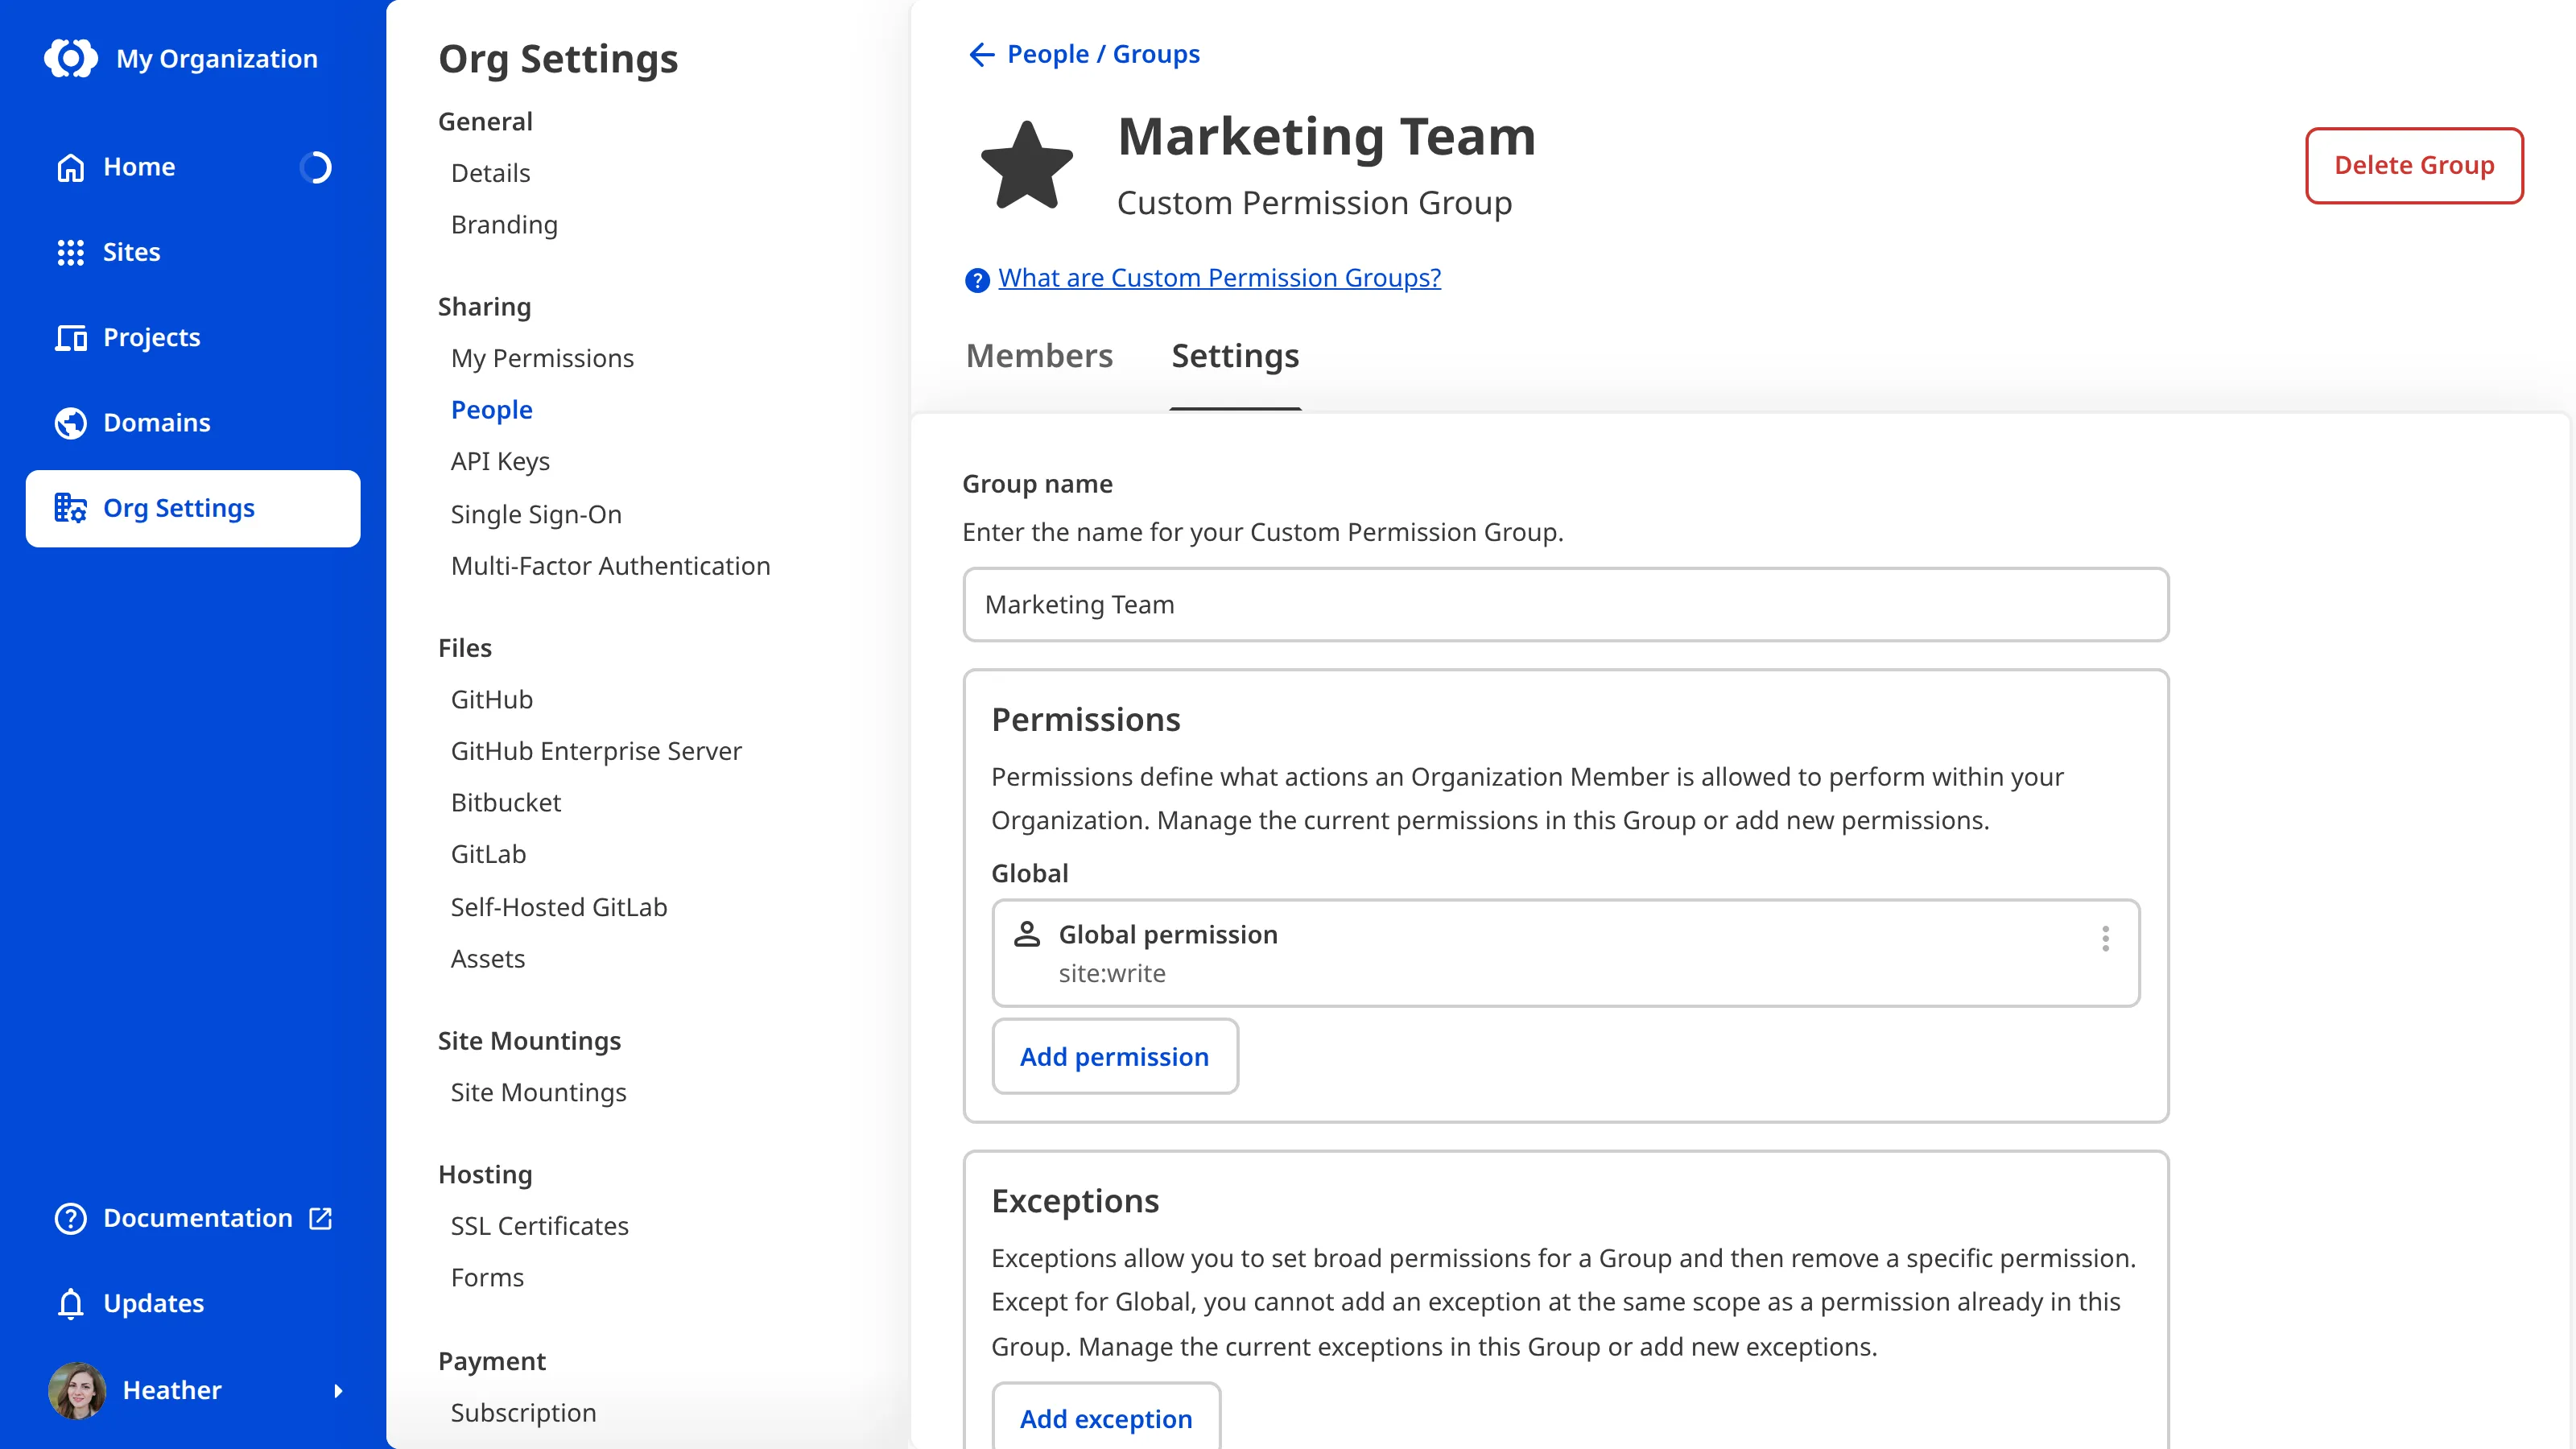
Task: Open the Updates bell icon
Action: pos(71,1304)
